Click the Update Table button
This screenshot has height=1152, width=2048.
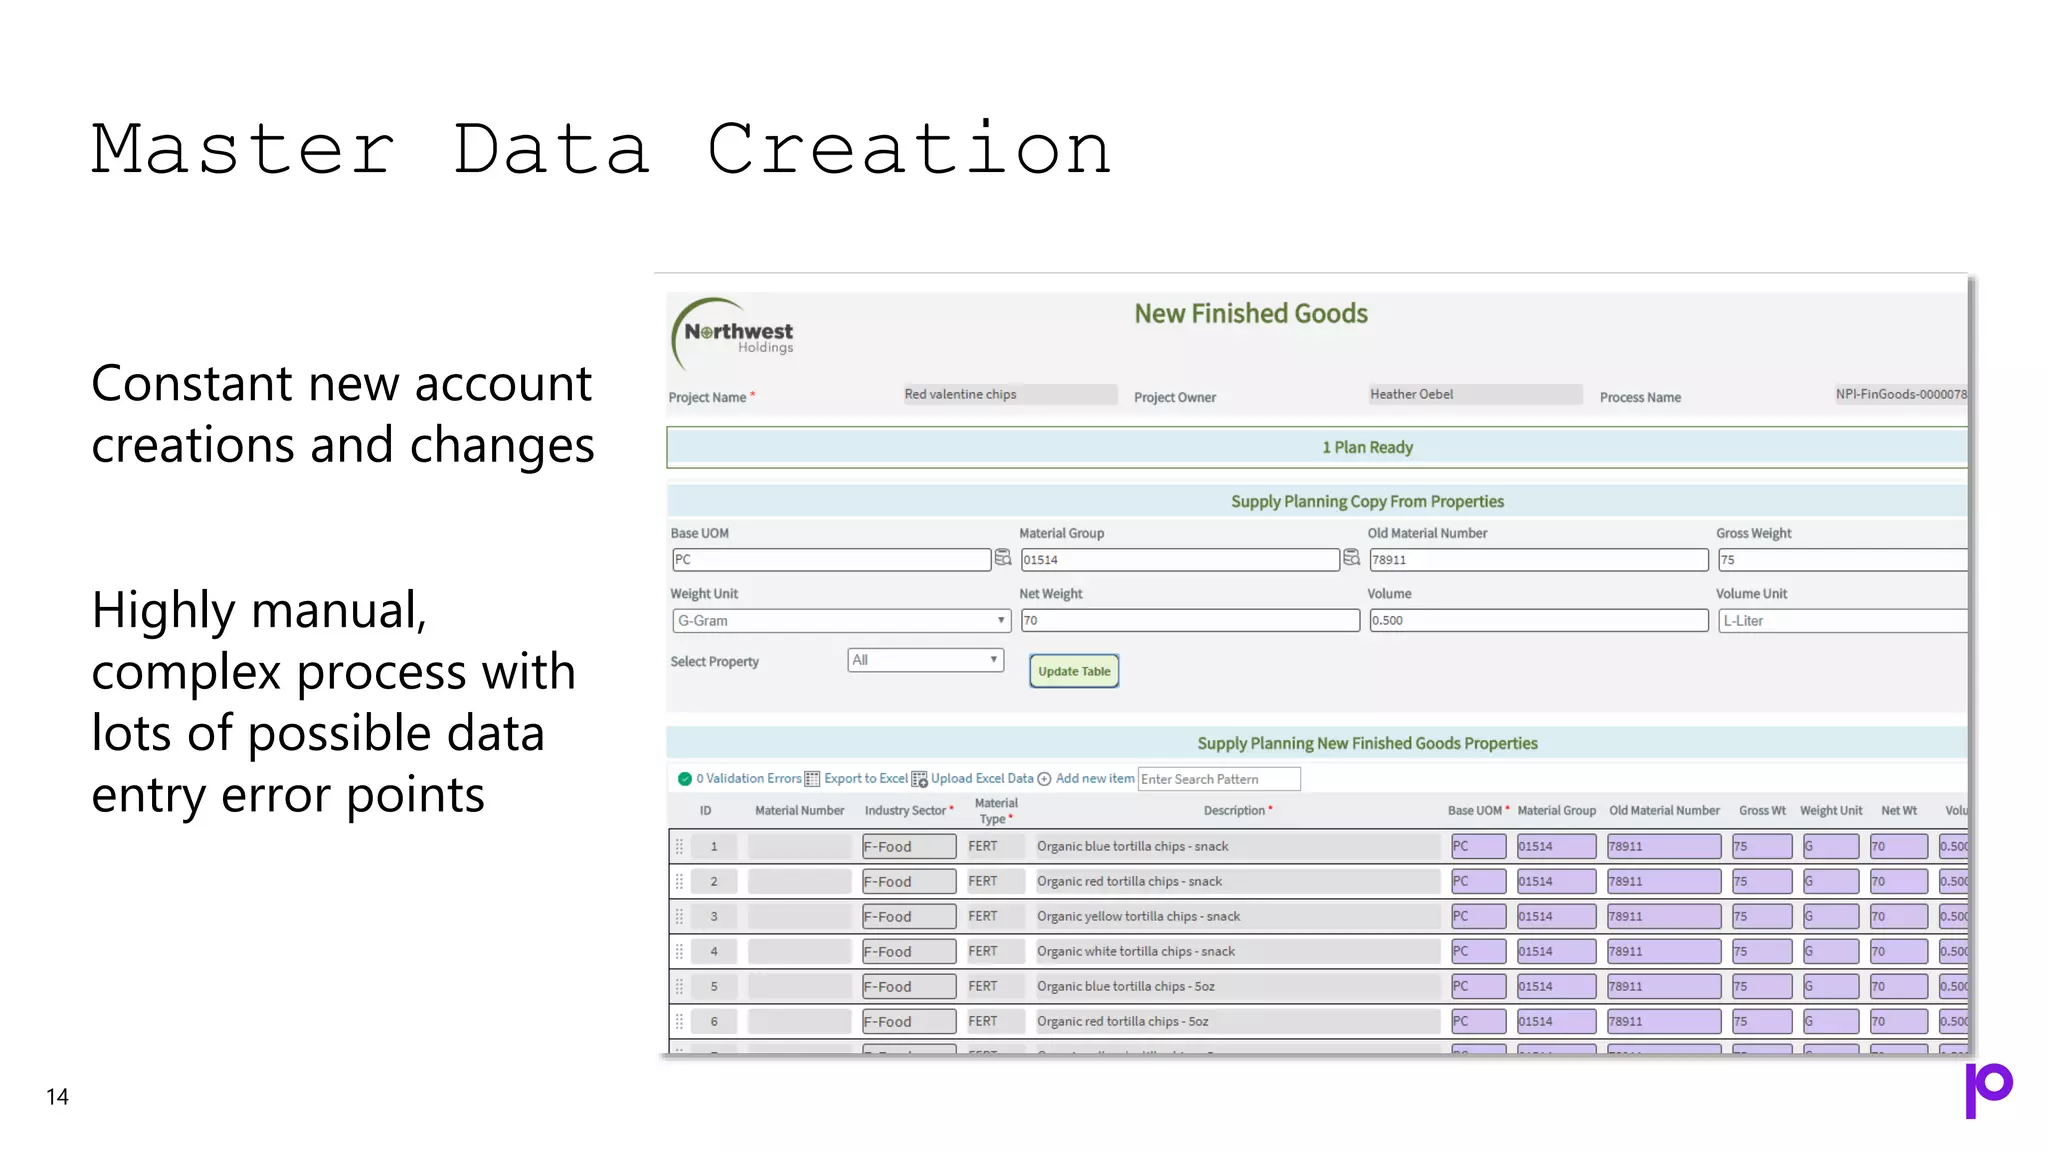[x=1074, y=671]
